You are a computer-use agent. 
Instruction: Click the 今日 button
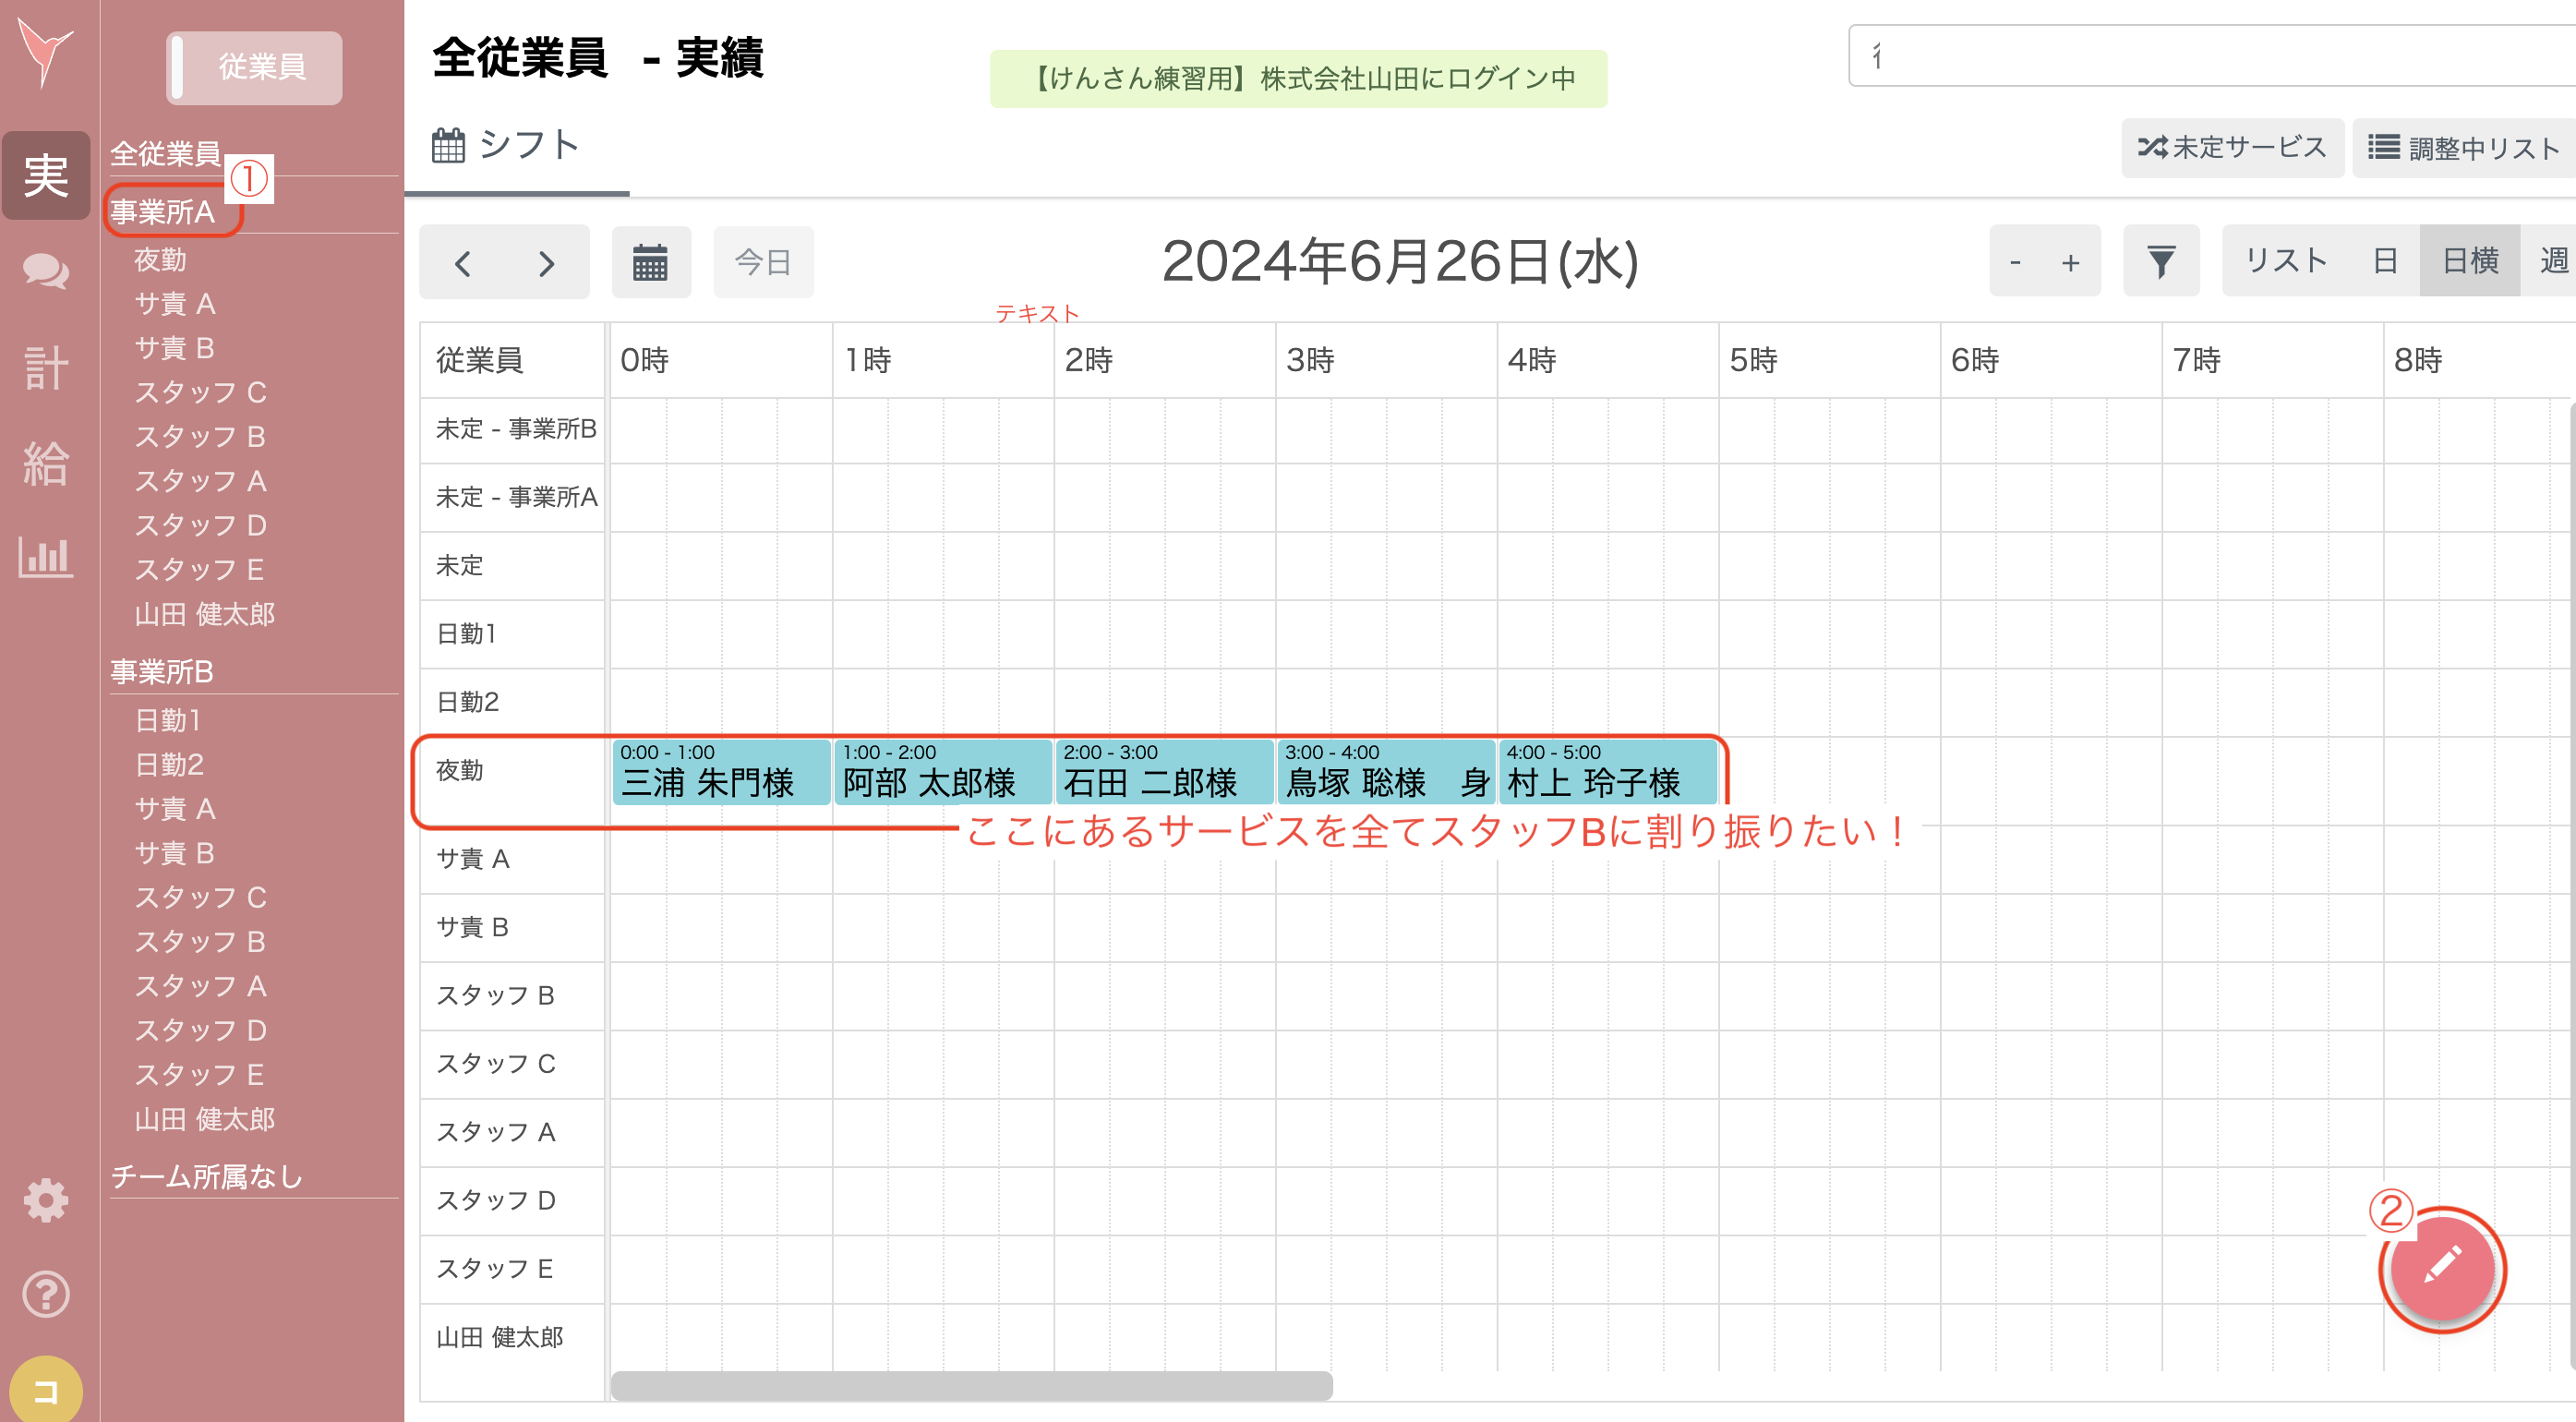click(762, 261)
